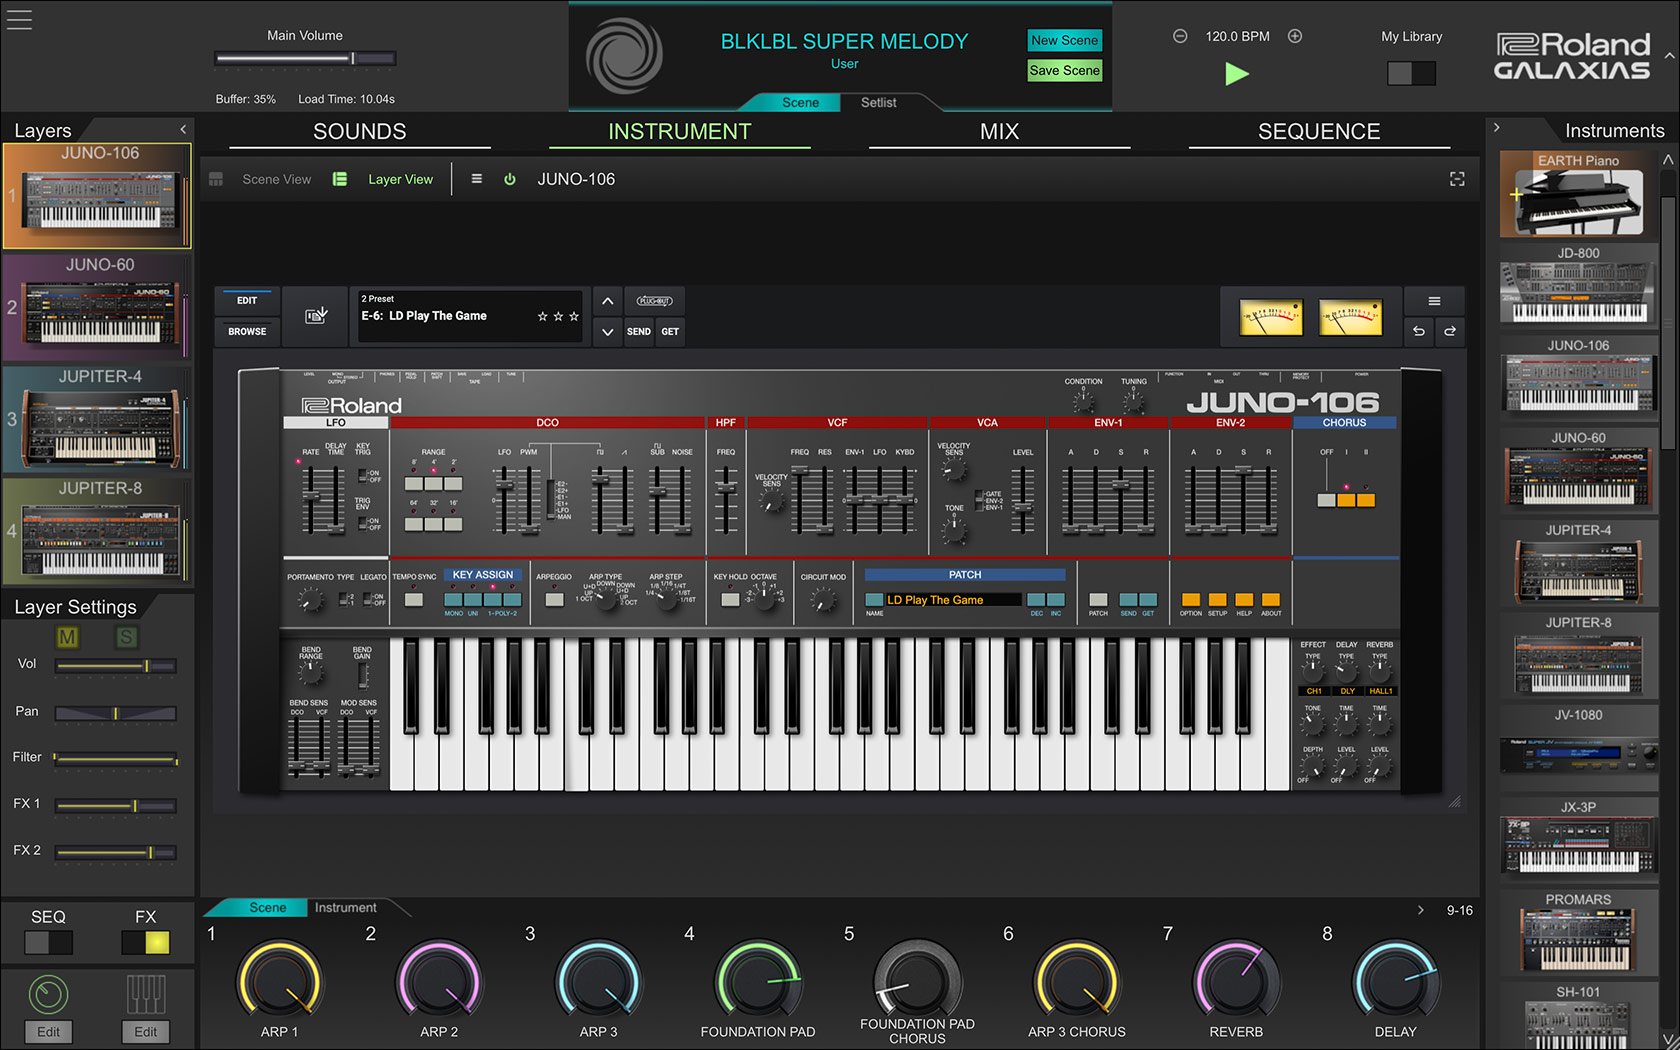Image resolution: width=1680 pixels, height=1050 pixels.
Task: Click the Plug-Out icon button
Action: pyautogui.click(x=655, y=301)
